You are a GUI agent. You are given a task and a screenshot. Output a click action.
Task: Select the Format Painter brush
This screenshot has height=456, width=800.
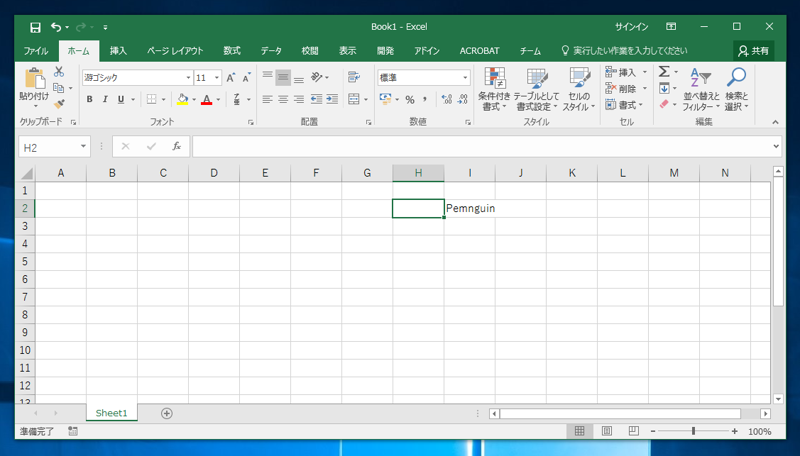[x=59, y=104]
